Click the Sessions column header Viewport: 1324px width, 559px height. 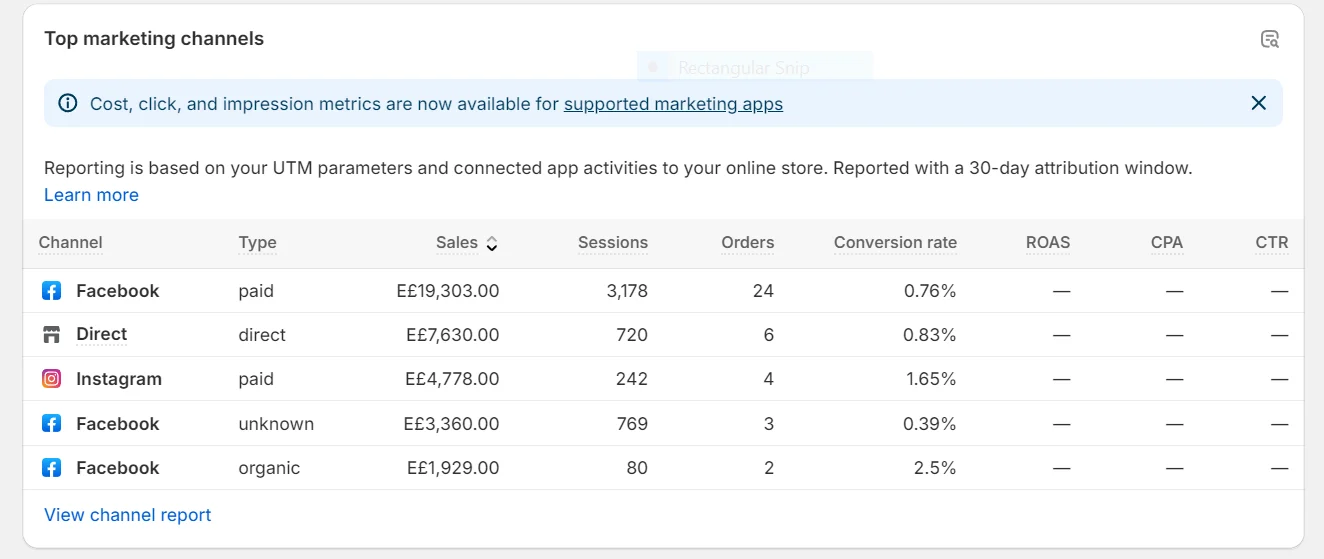click(612, 242)
